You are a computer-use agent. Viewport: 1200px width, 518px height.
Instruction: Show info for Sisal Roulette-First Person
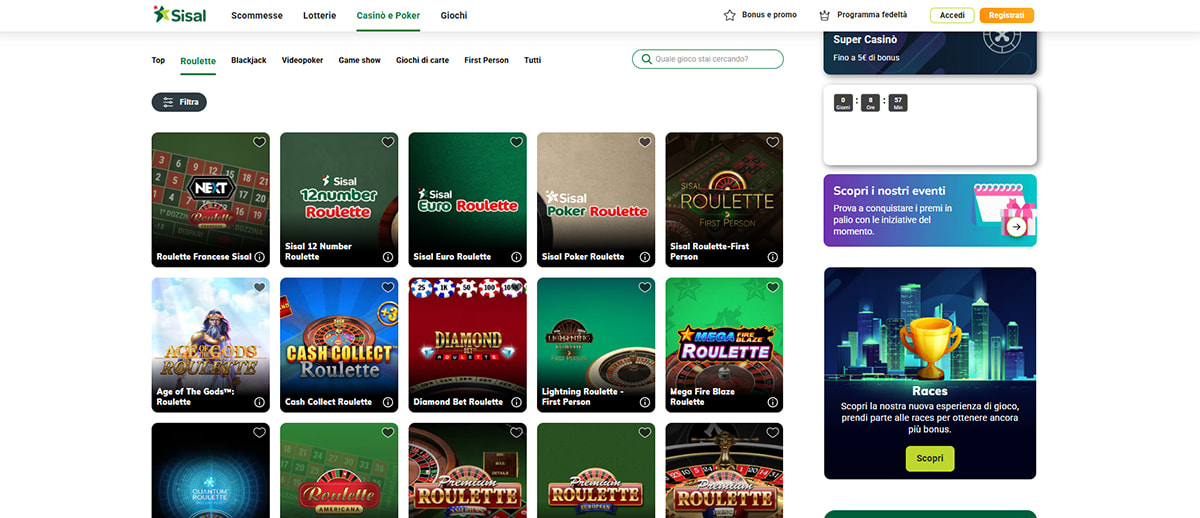point(773,257)
